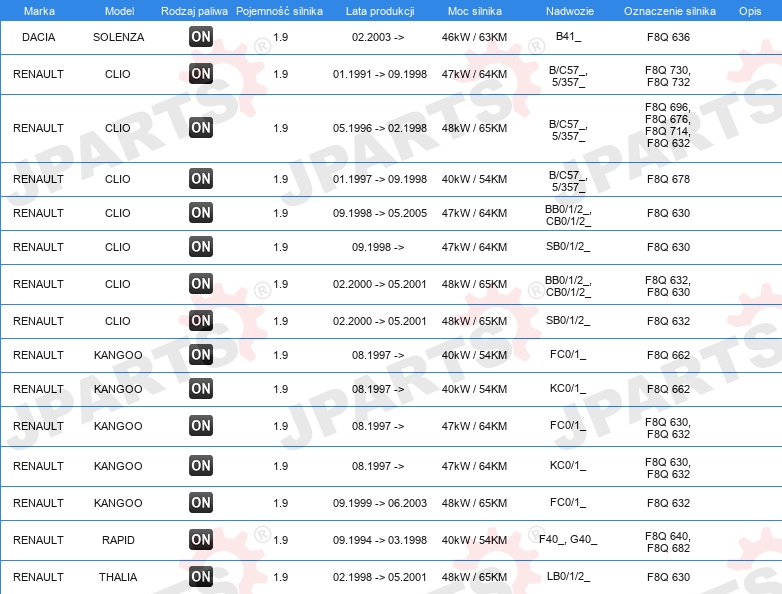Click ON badge in CLIO 05.1996 -> 02.1998 row
Viewport: 782px width, 594px height.
[x=201, y=127]
